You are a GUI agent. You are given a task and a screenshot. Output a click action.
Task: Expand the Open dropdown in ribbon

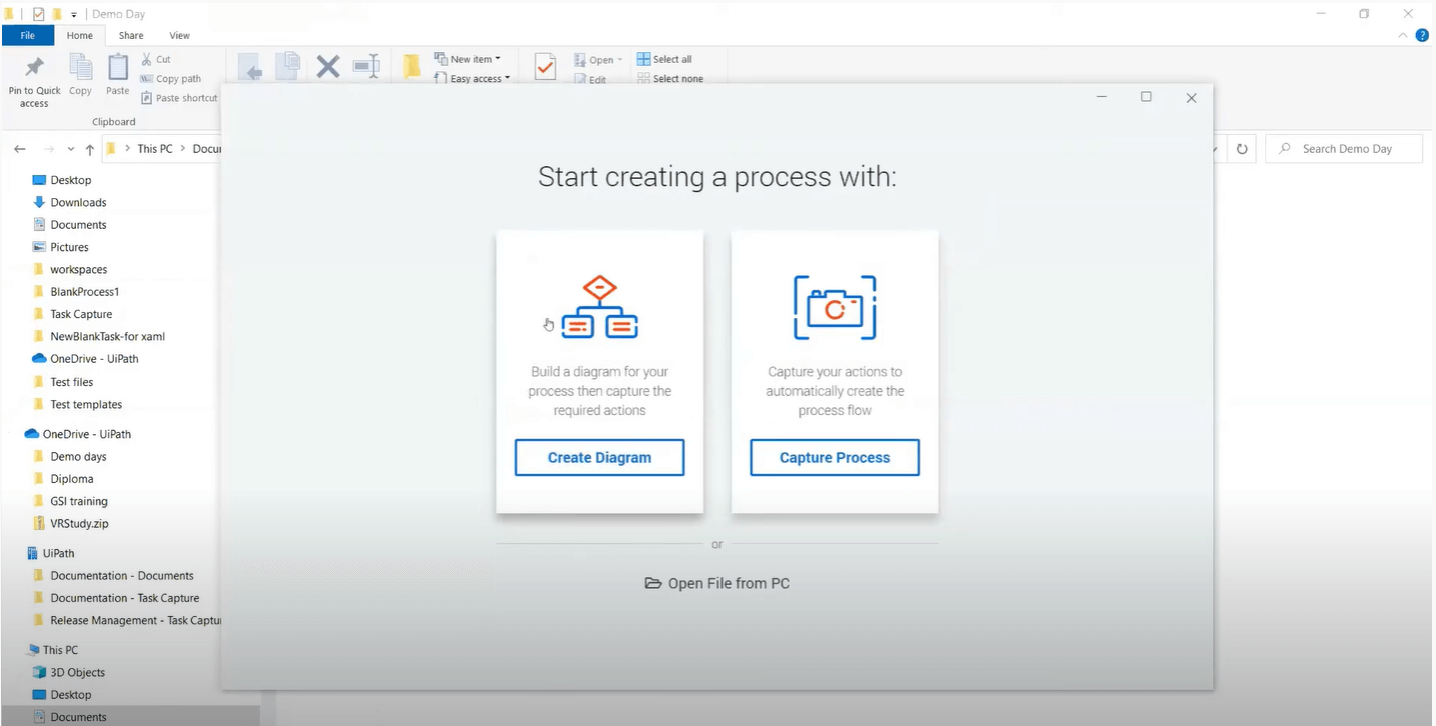click(x=598, y=60)
